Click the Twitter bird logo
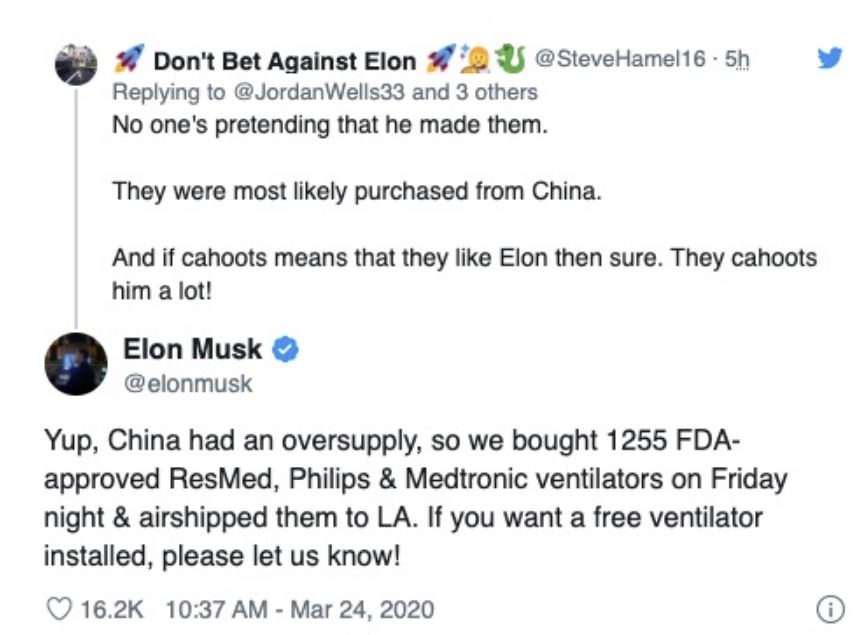 pyautogui.click(x=829, y=59)
